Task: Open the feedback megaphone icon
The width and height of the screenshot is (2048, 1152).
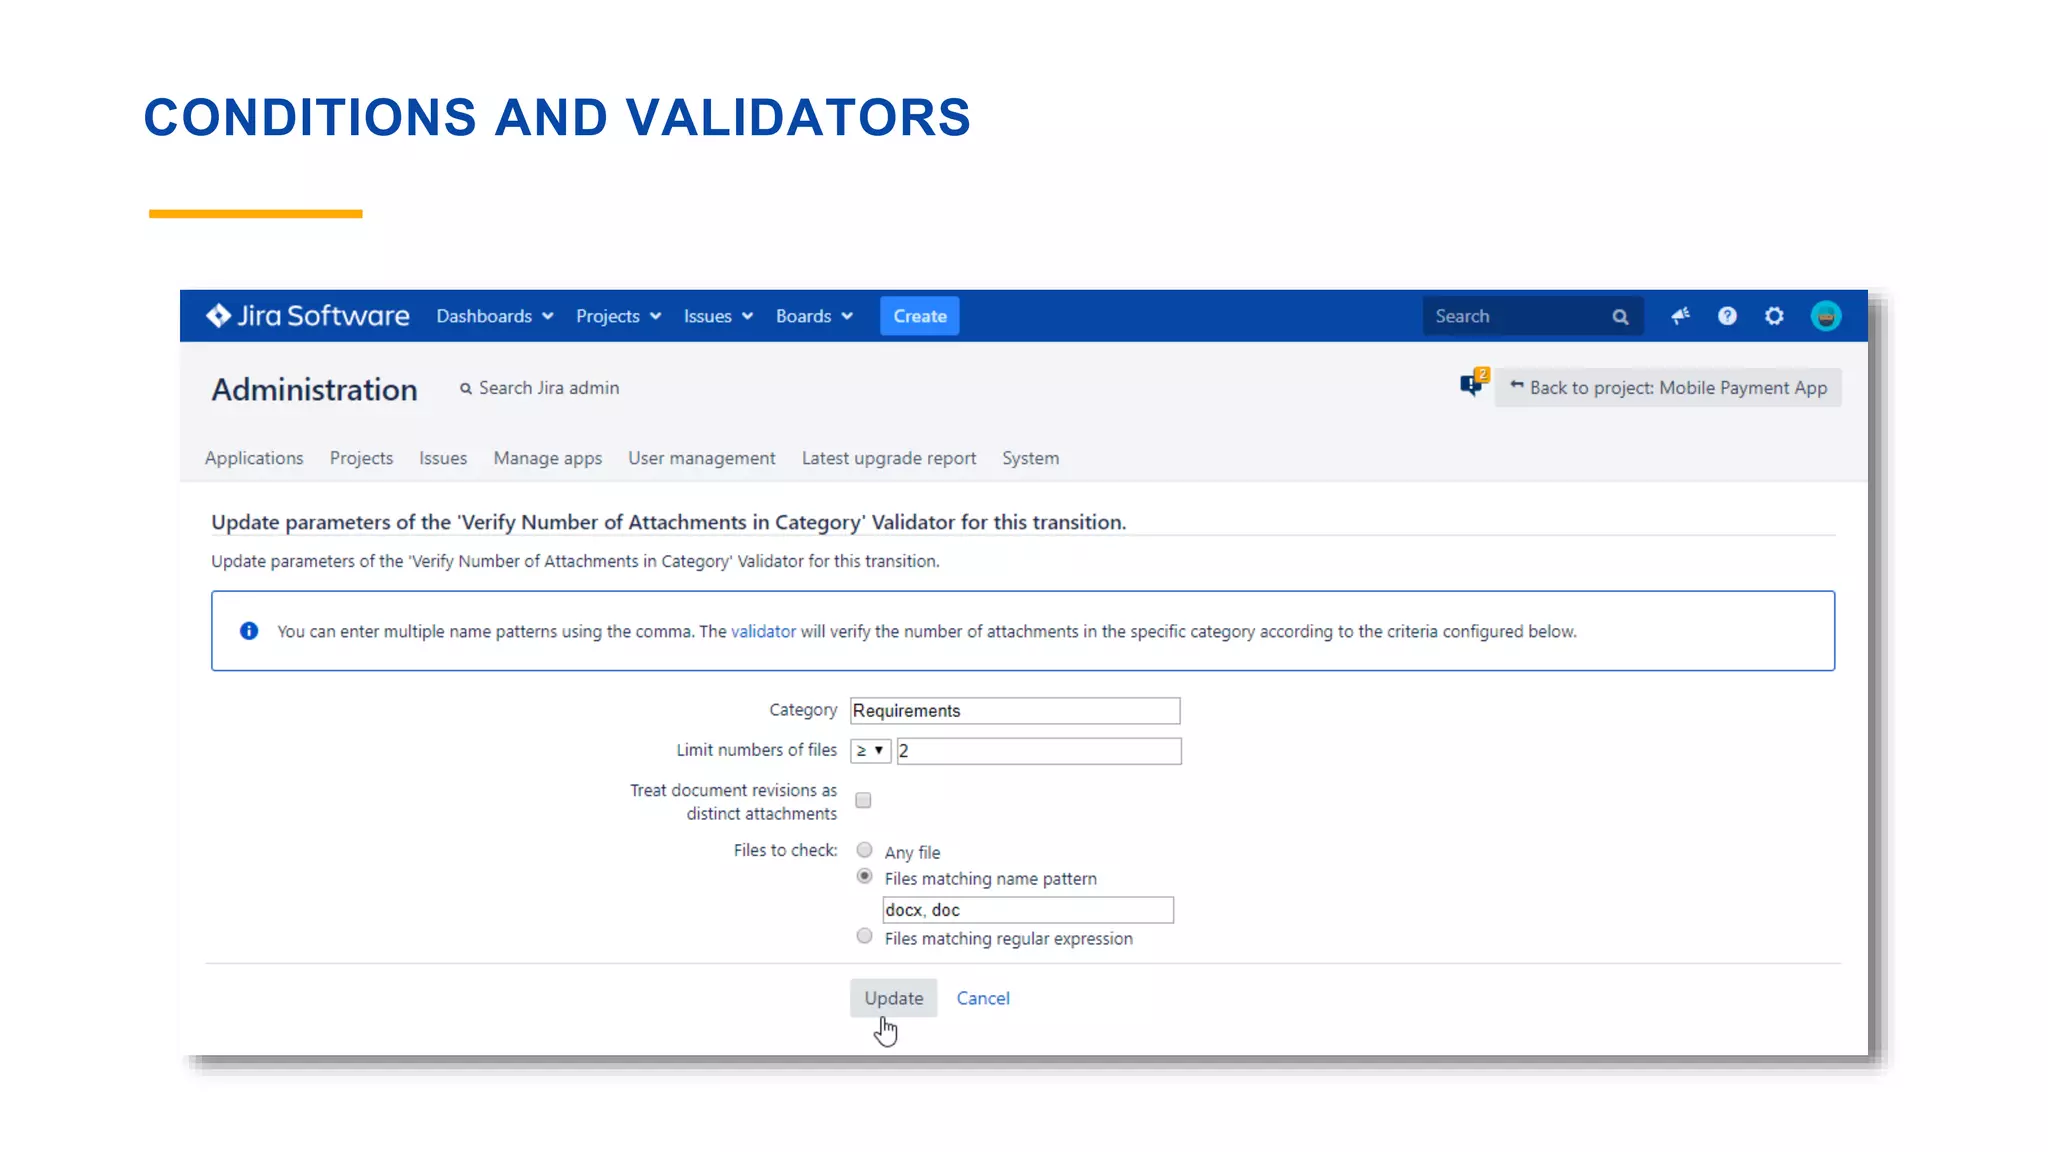Action: click(x=1680, y=316)
